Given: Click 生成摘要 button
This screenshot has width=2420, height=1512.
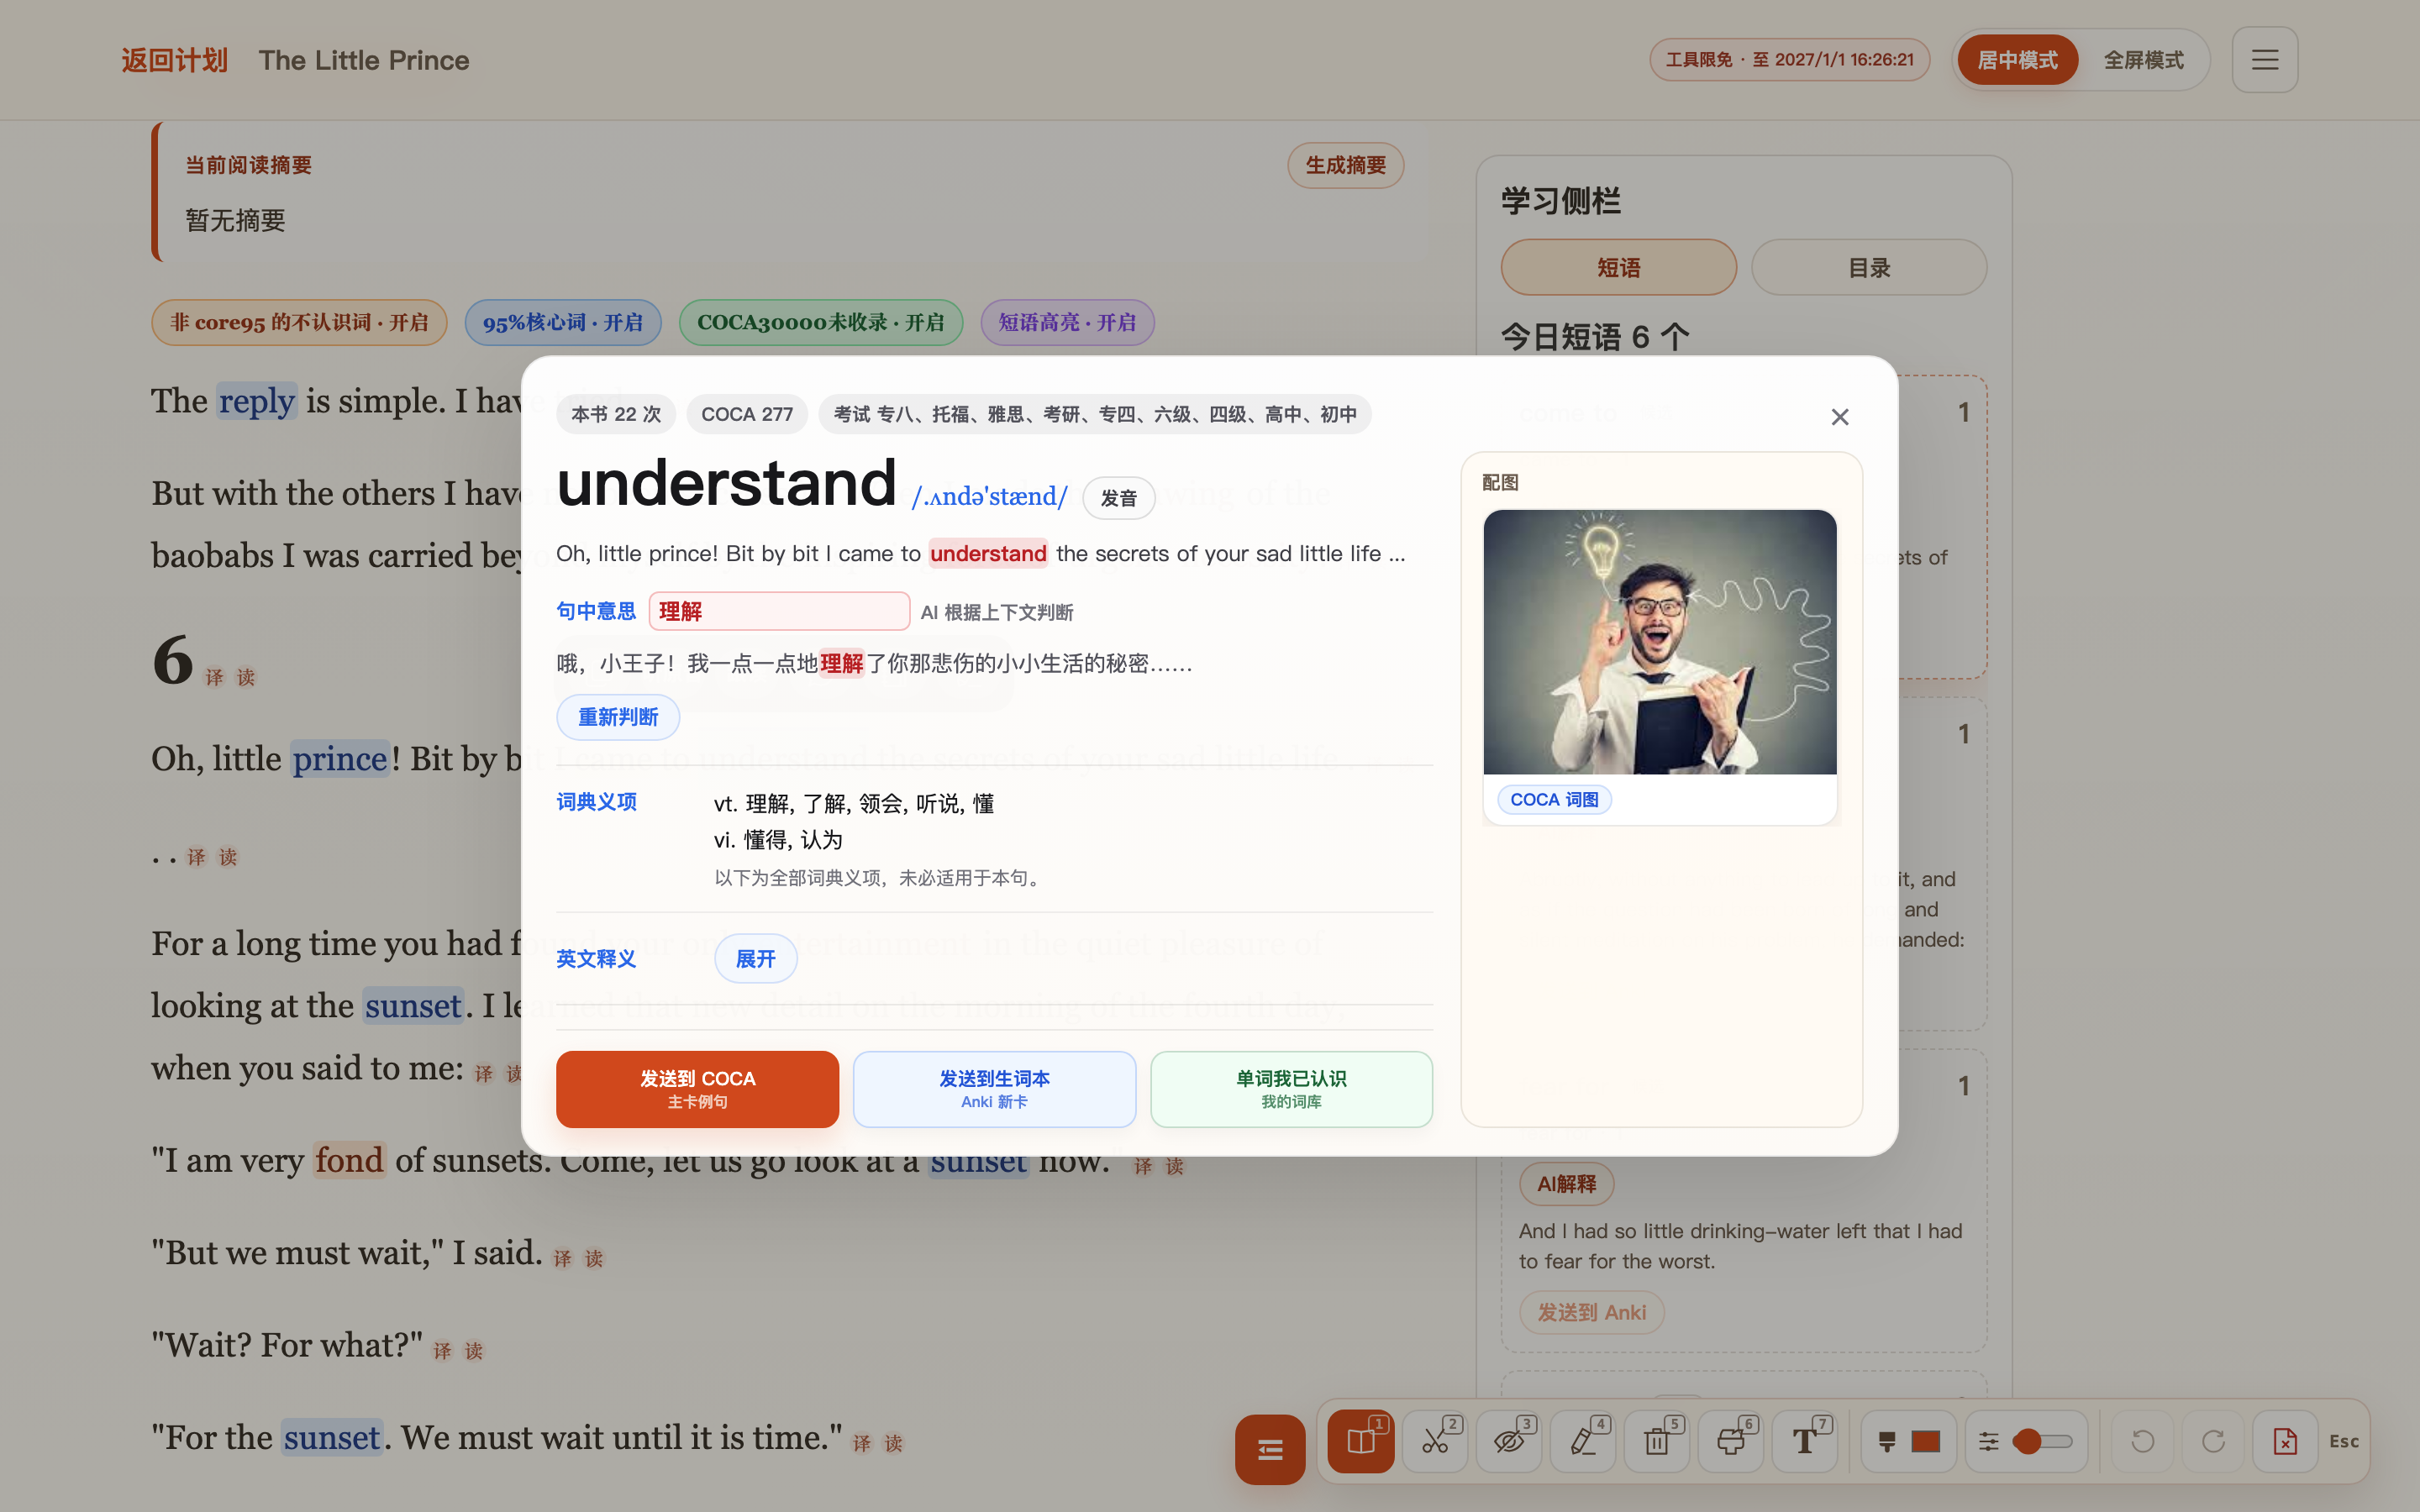Looking at the screenshot, I should [x=1345, y=165].
